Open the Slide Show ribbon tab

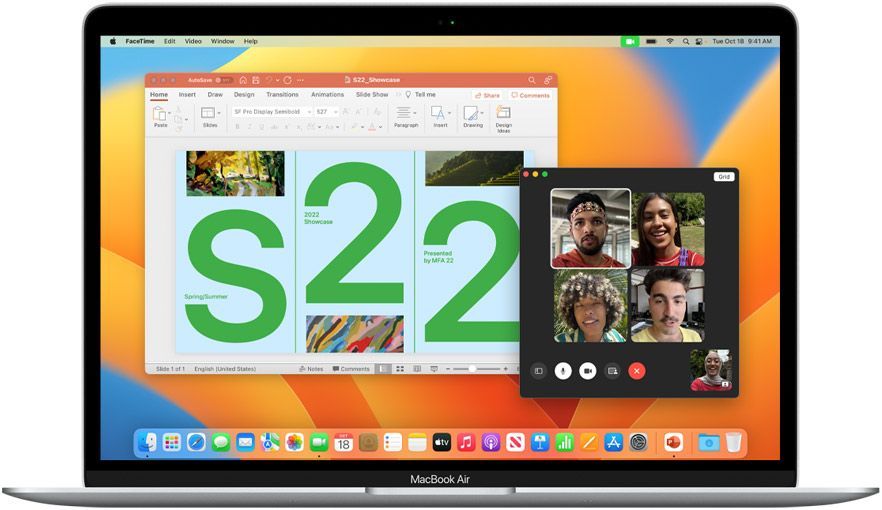(x=372, y=94)
